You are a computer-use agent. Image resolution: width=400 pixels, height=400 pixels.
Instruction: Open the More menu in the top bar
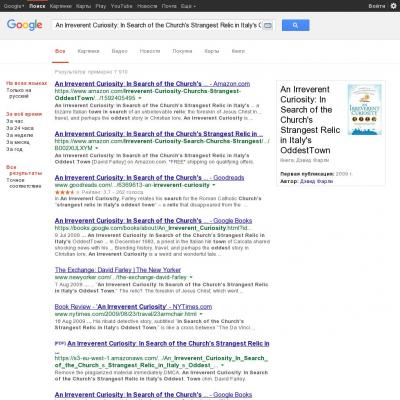click(x=188, y=6)
